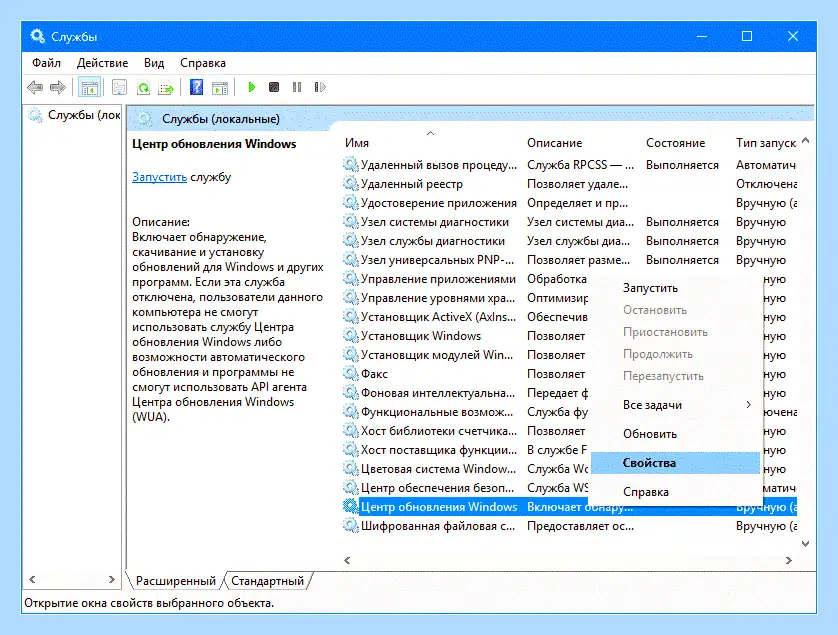Click gear icon of Удаленный реестр row
Image resolution: width=838 pixels, height=635 pixels.
coord(350,184)
